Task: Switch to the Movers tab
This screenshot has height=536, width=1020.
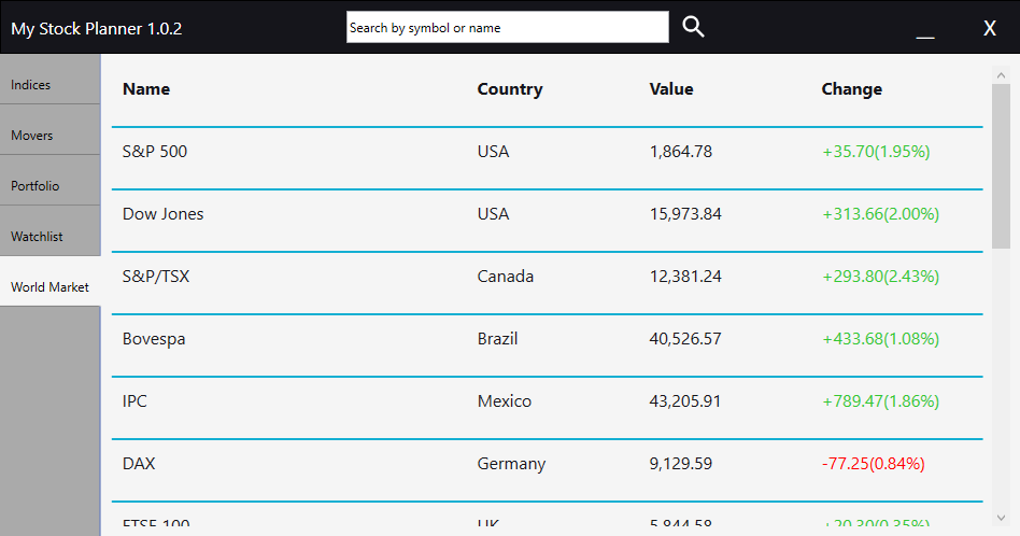Action: point(50,129)
